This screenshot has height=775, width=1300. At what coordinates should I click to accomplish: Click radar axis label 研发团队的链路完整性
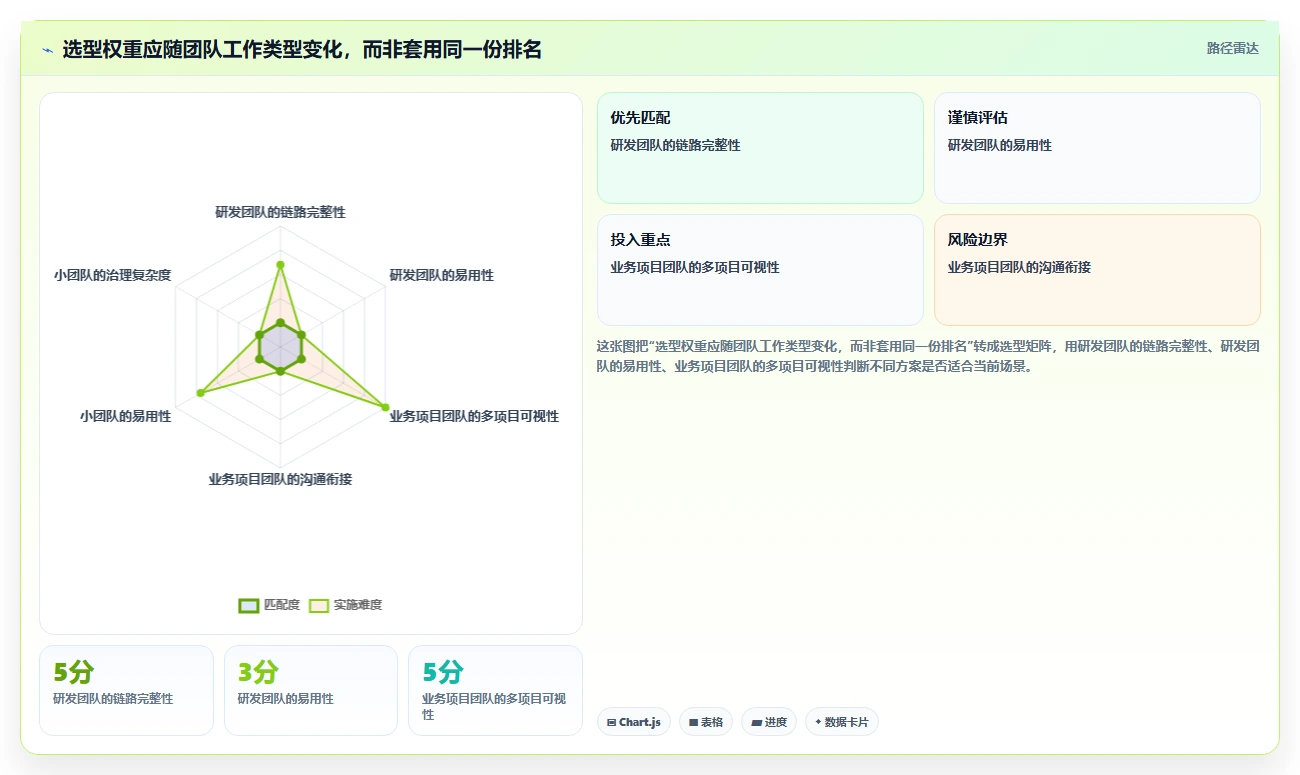tap(280, 212)
